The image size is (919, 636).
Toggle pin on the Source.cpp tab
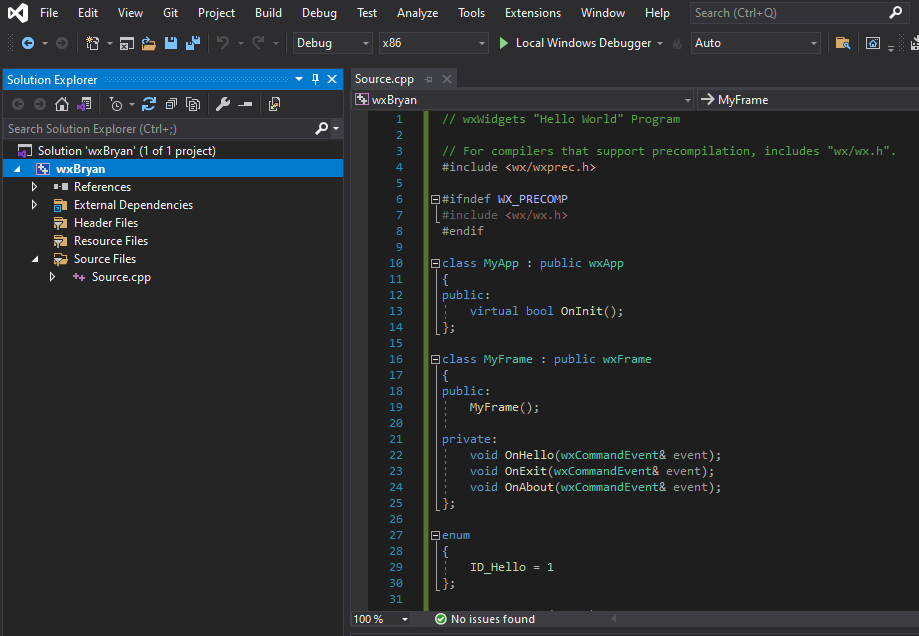[428, 79]
